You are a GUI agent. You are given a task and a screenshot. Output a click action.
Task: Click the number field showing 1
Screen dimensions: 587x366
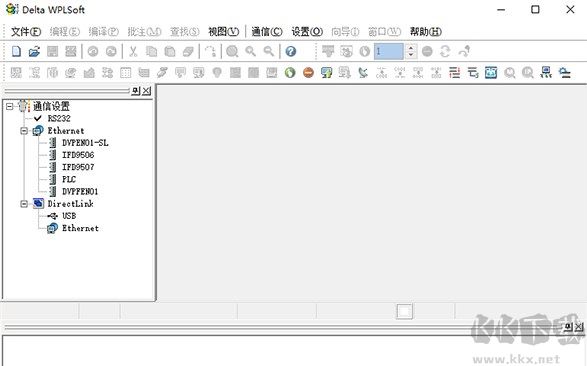pyautogui.click(x=389, y=51)
